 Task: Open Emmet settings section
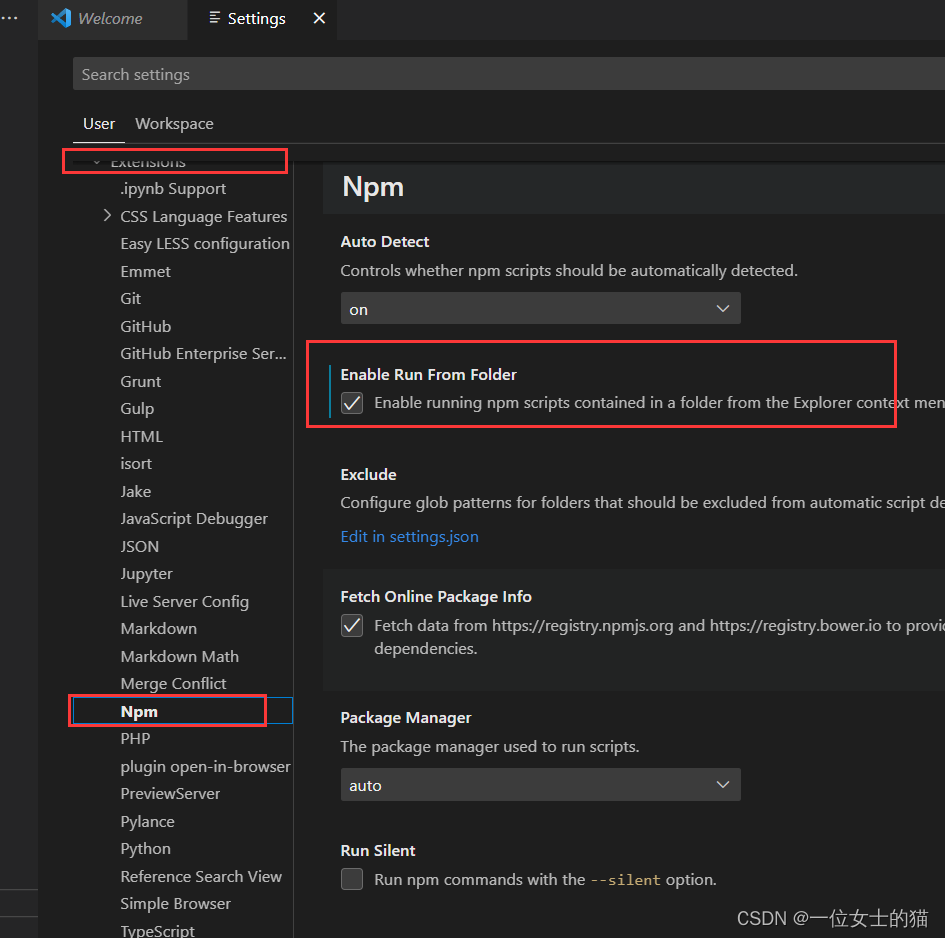(145, 271)
